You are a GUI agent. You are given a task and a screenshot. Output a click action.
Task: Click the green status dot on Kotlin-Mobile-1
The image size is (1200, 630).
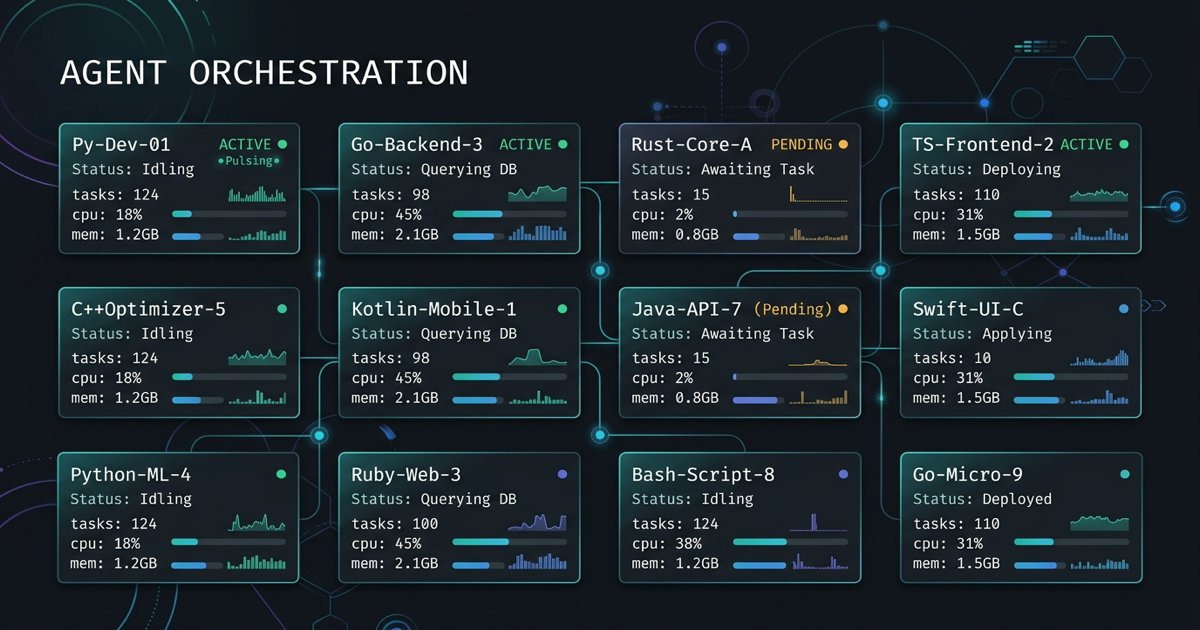(x=562, y=309)
